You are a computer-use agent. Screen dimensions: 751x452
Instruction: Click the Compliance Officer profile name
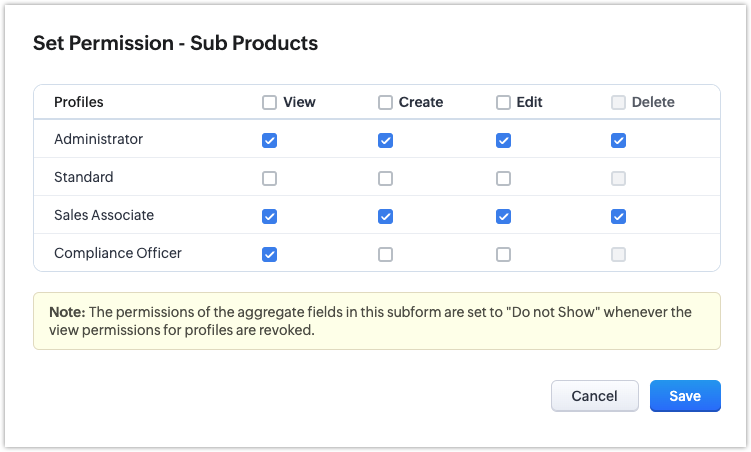point(118,254)
